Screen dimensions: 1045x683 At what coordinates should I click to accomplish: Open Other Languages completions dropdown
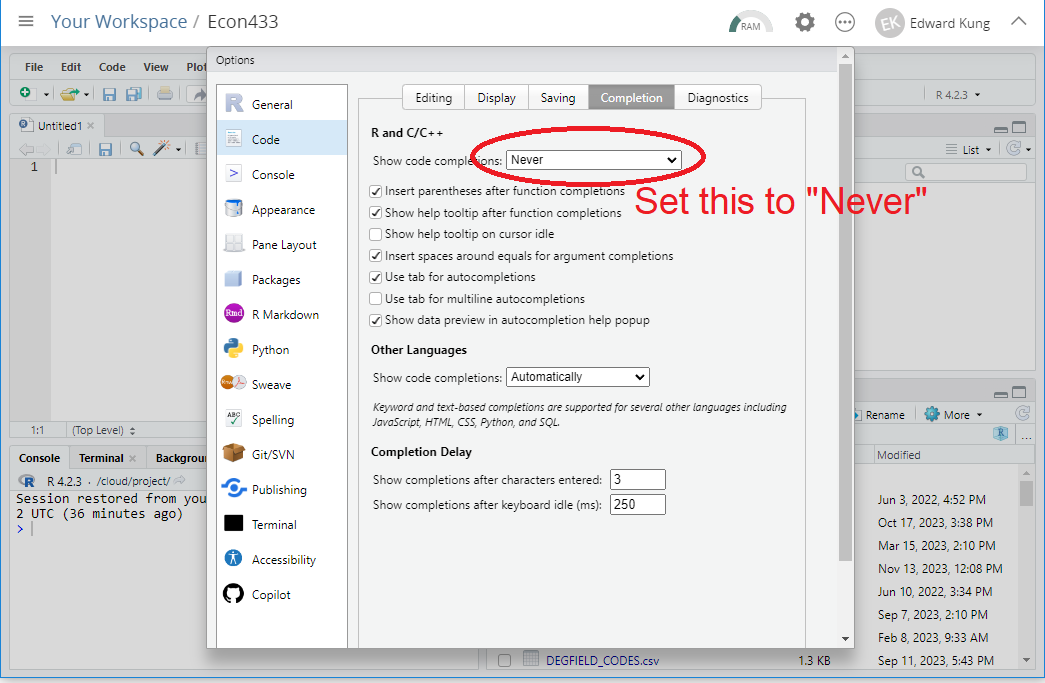click(578, 377)
